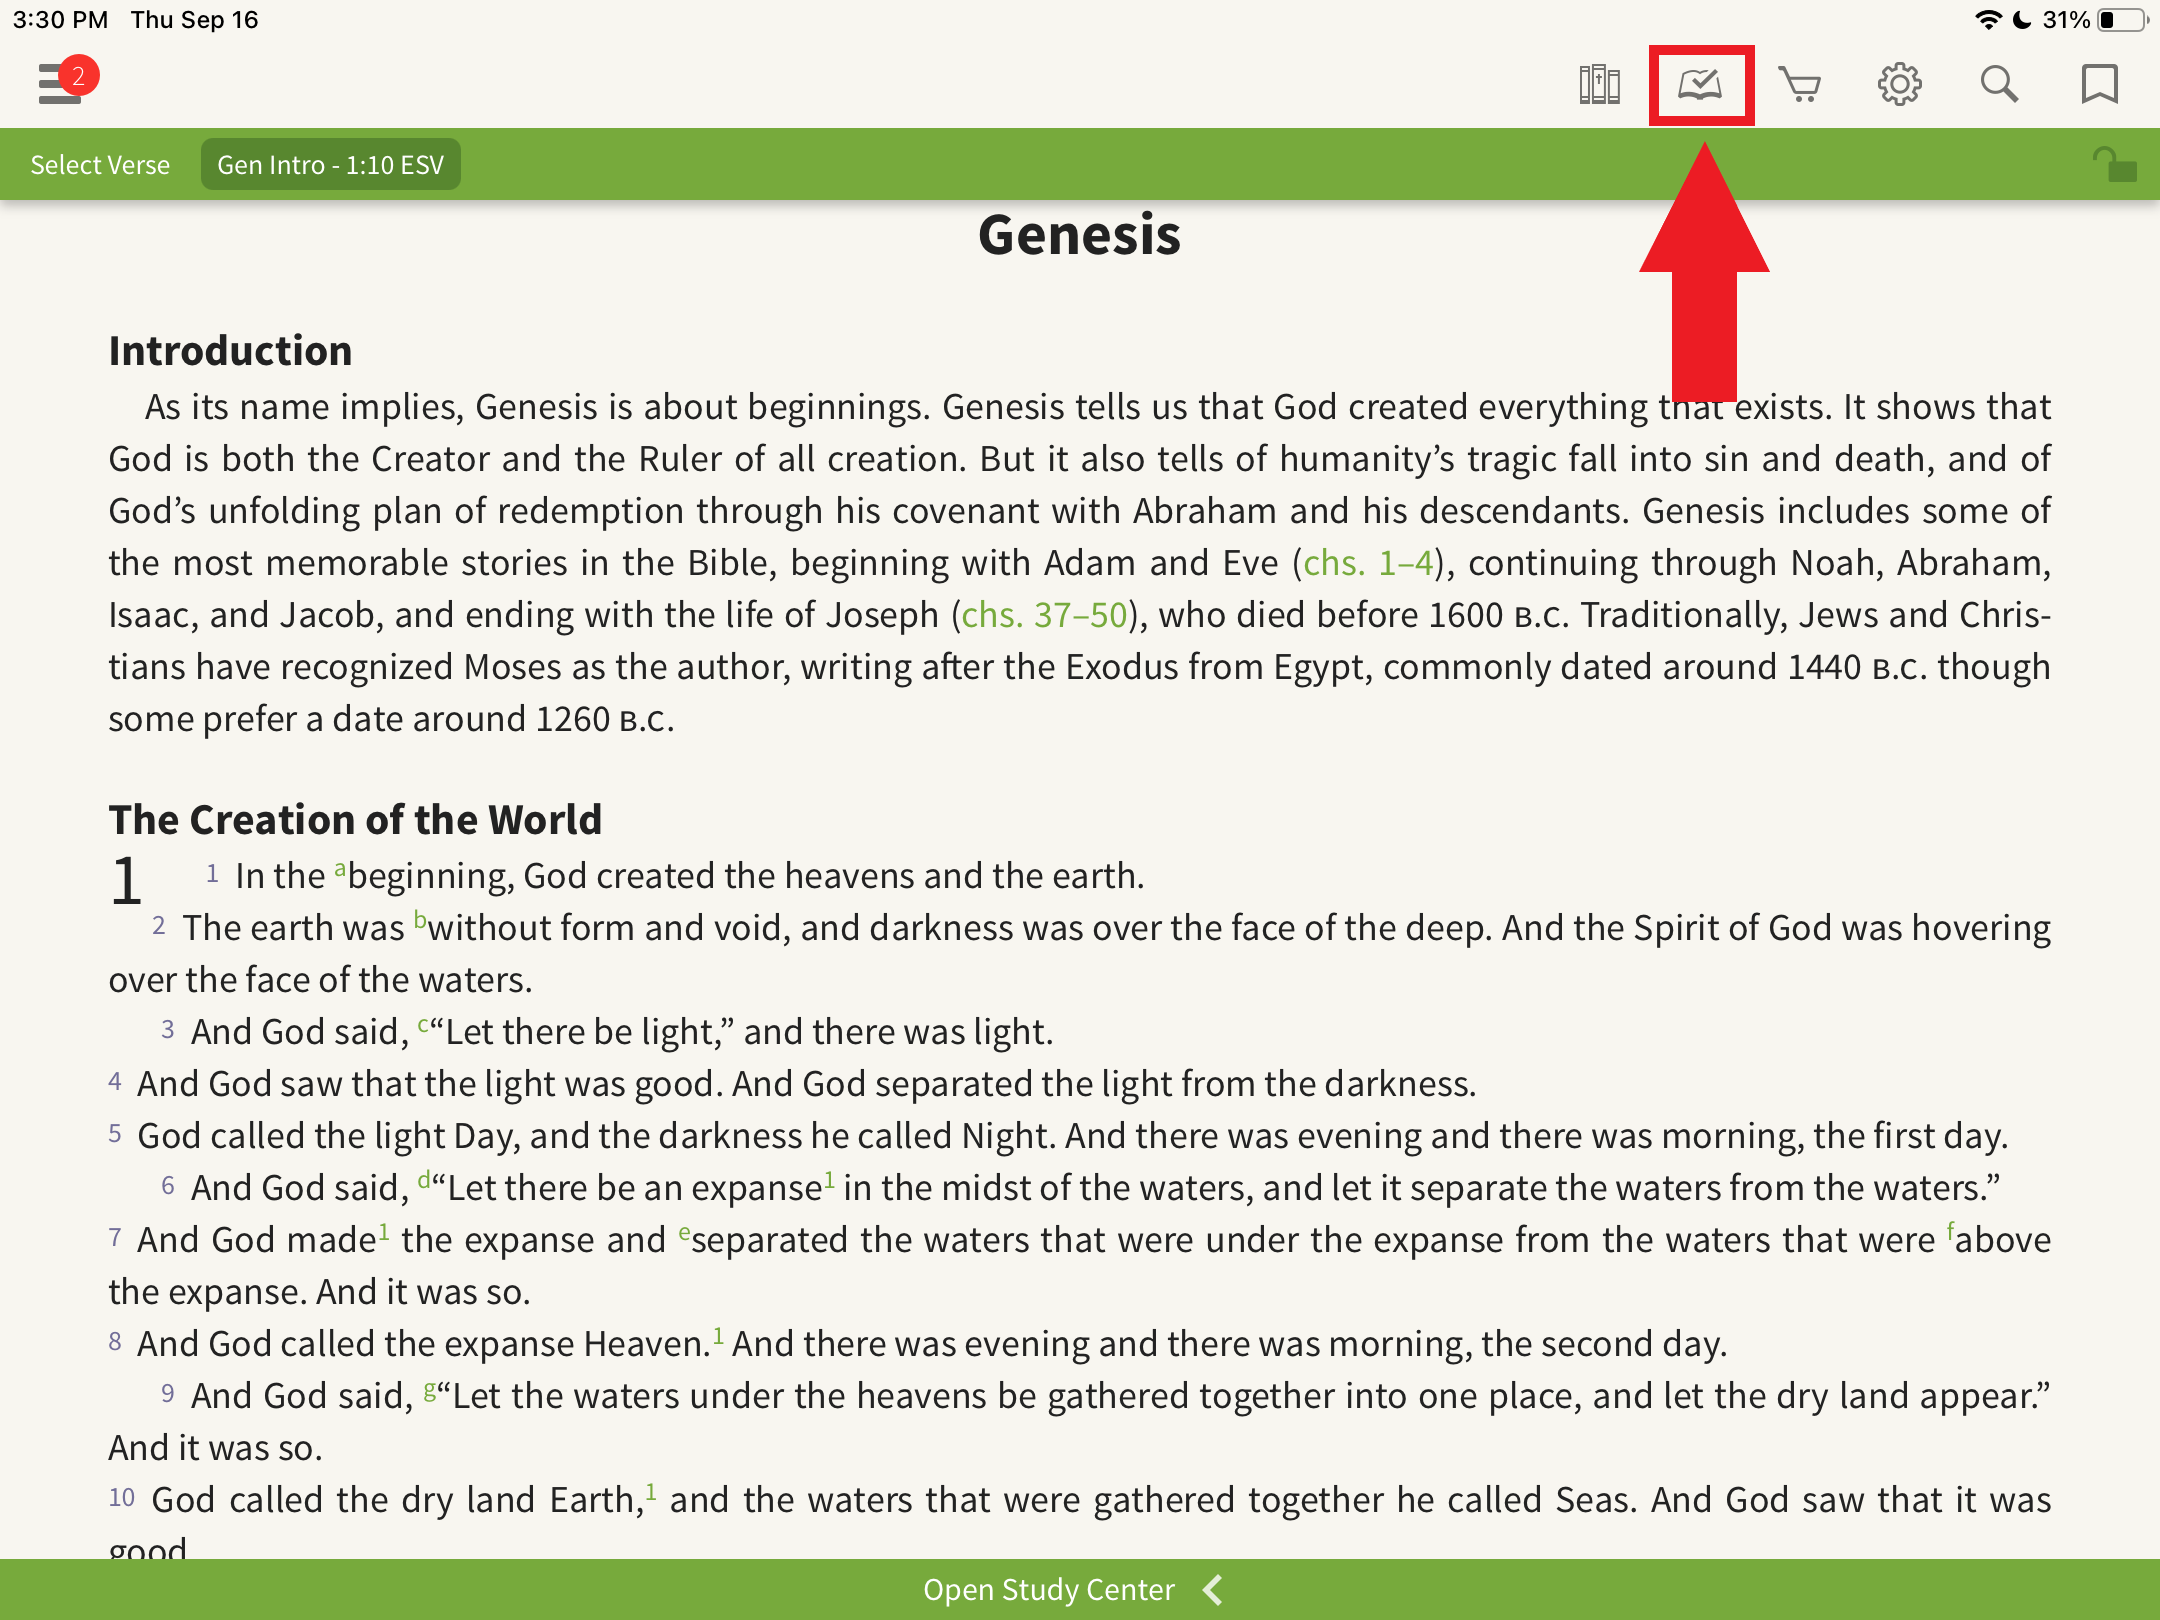Screen dimensions: 2160x1620
Task: Tap verse number 10
Action: click(122, 1498)
